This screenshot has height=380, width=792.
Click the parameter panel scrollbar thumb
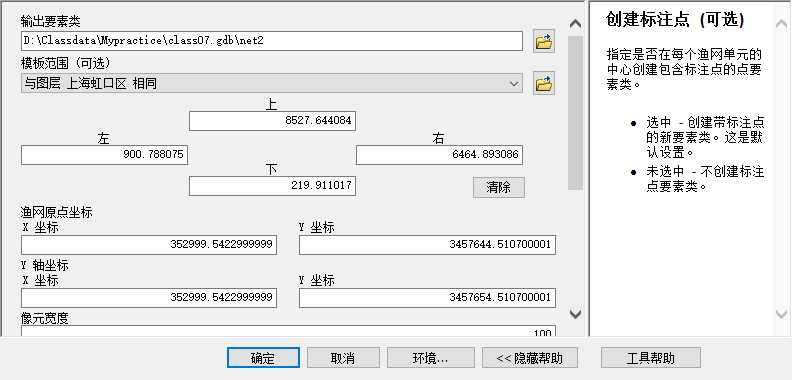click(575, 113)
